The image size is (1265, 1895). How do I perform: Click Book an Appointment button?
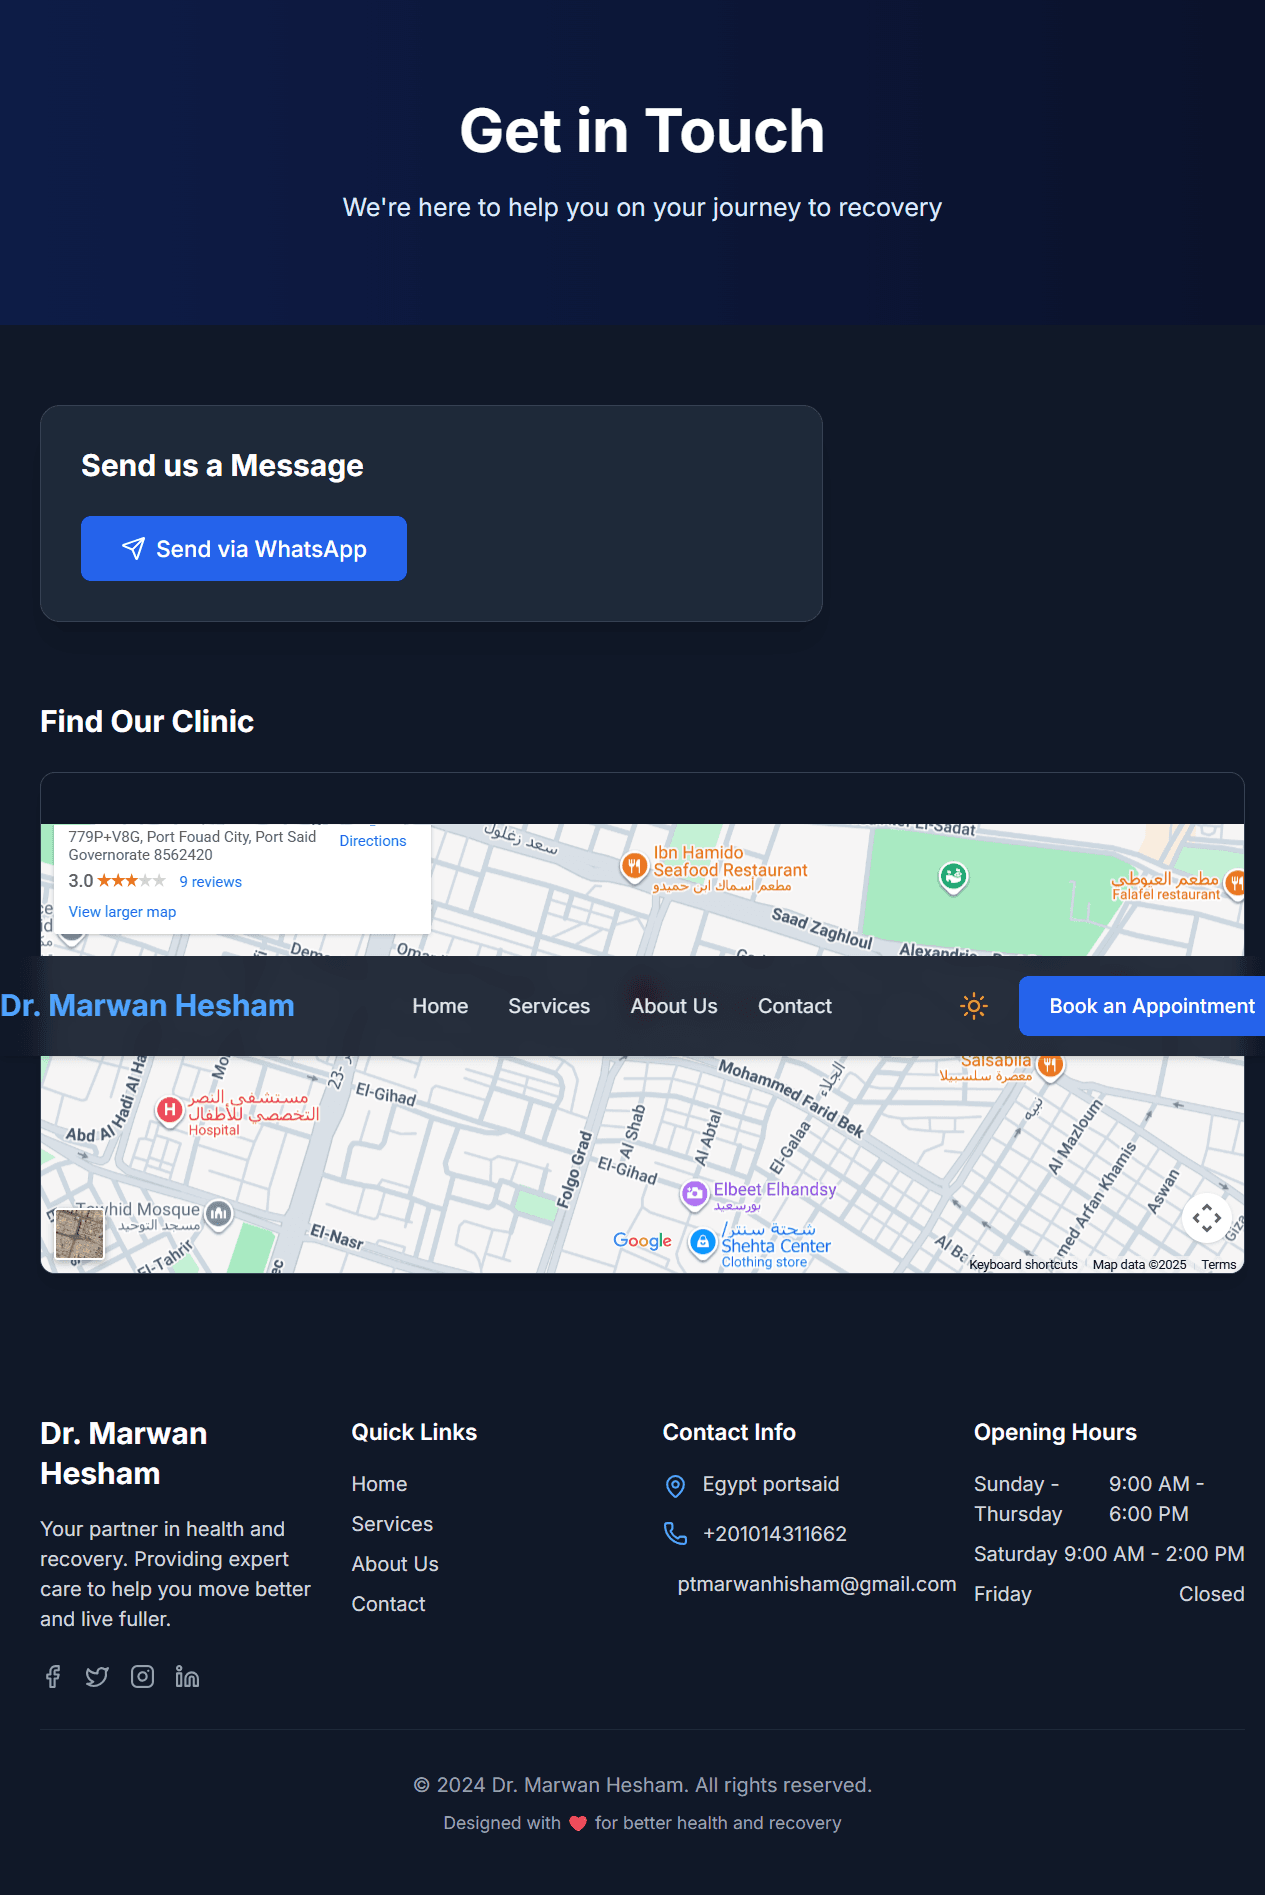point(1142,1006)
